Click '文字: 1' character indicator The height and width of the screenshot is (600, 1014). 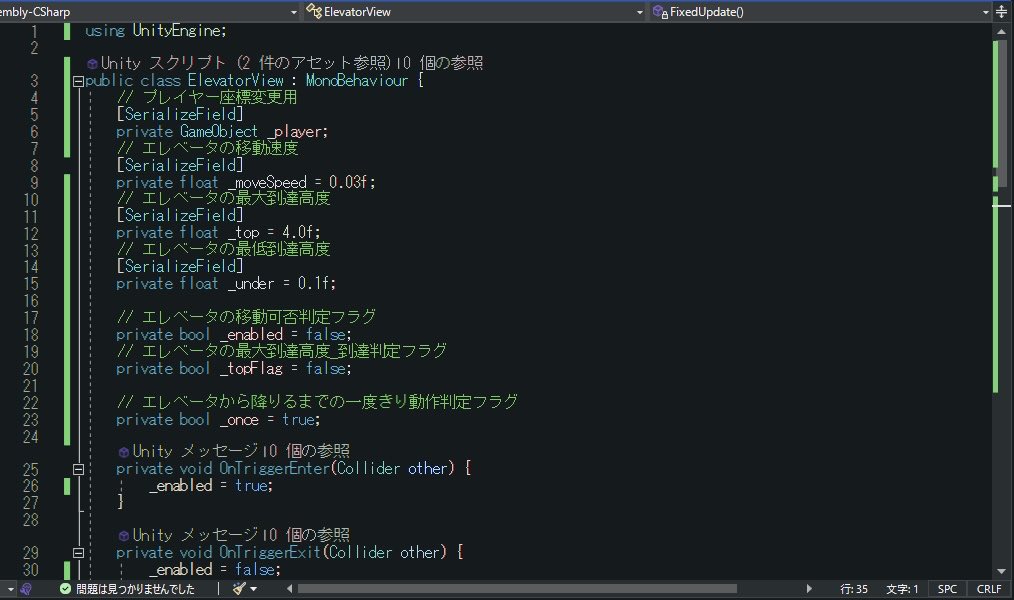point(902,589)
